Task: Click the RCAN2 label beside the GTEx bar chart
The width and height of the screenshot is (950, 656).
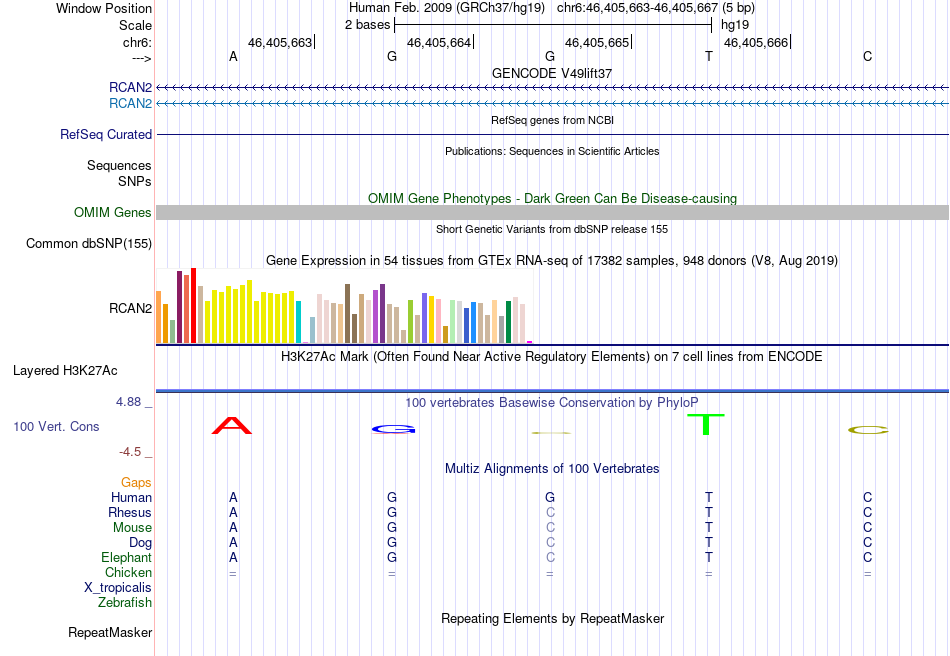Action: pyautogui.click(x=130, y=308)
